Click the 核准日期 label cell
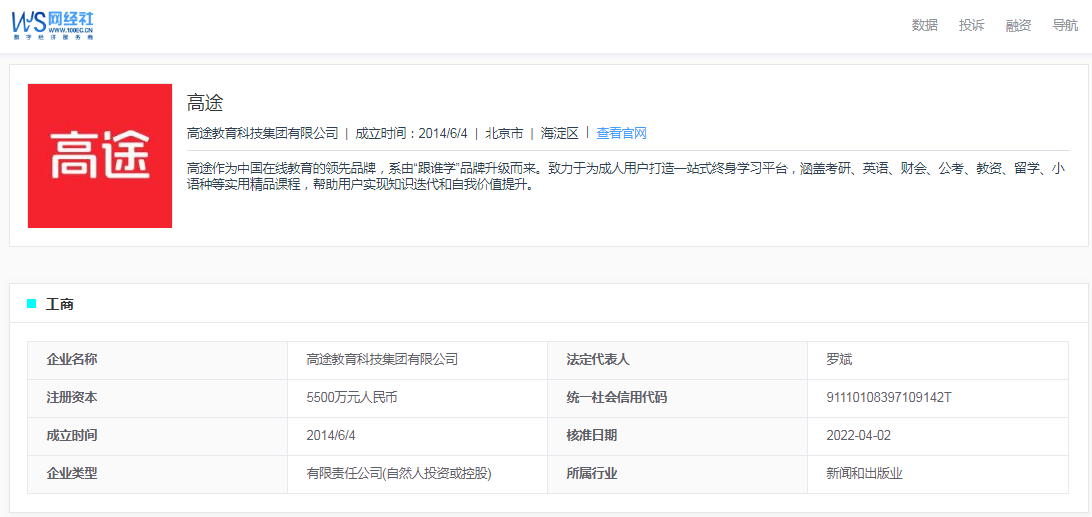 click(x=678, y=435)
